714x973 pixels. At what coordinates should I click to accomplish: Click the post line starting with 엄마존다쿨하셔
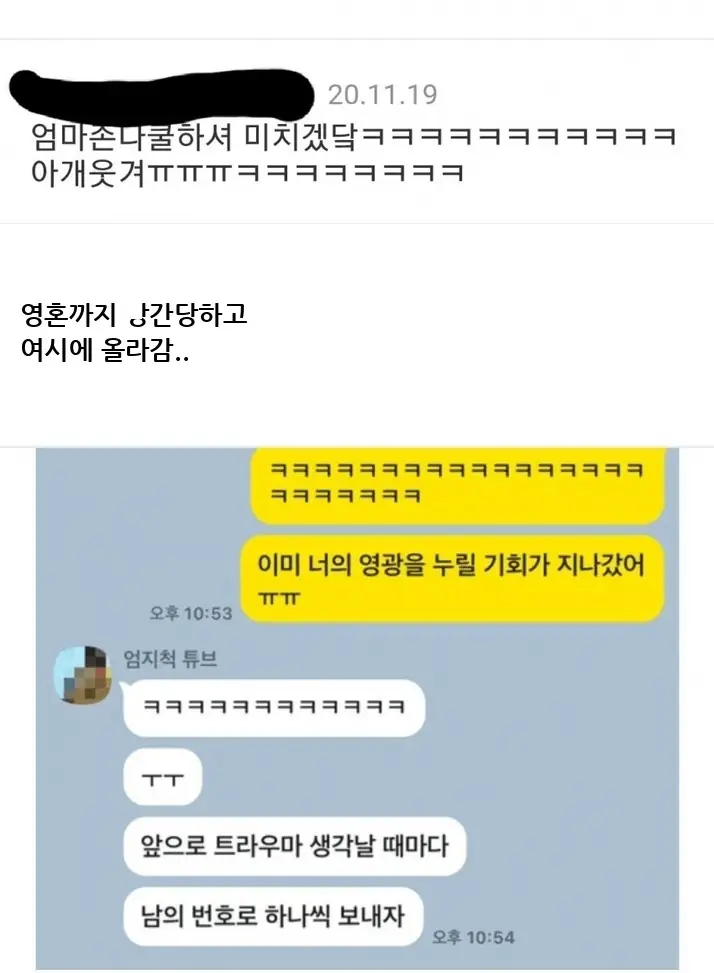tap(353, 137)
